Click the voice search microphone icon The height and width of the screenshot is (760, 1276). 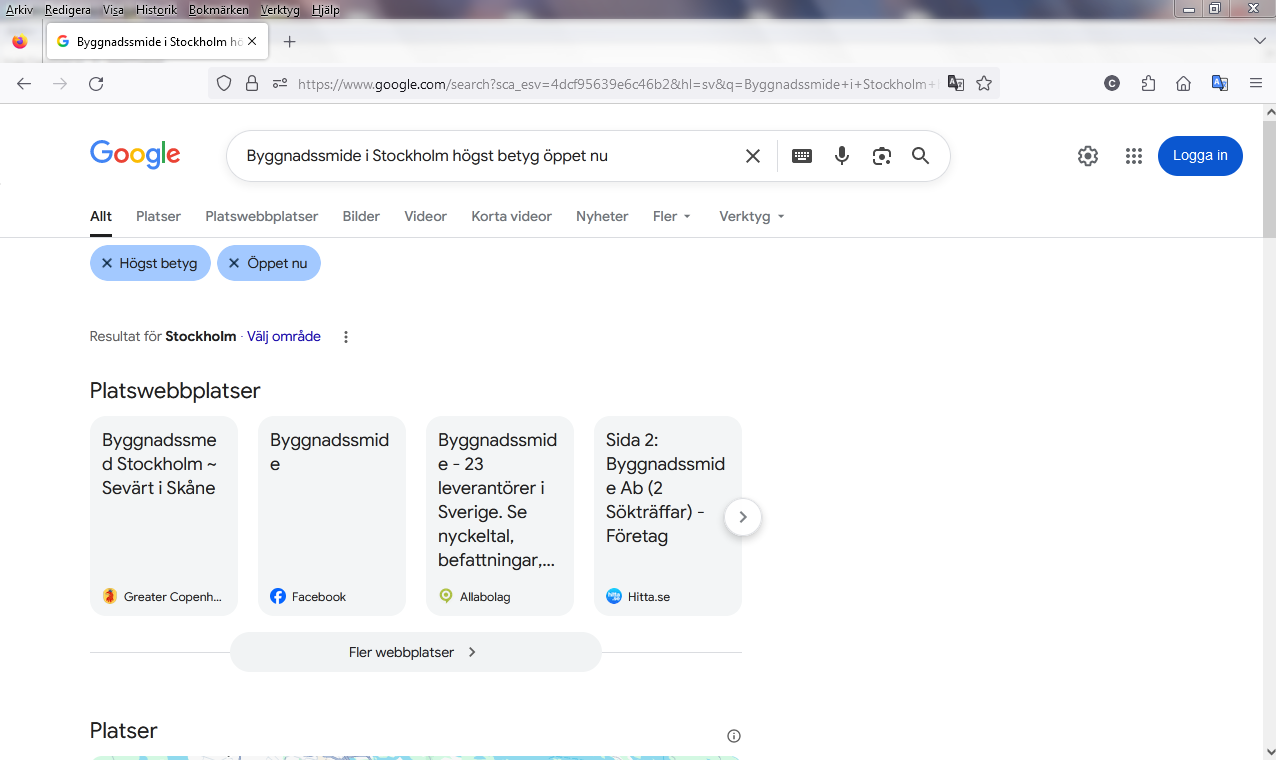[x=842, y=156]
